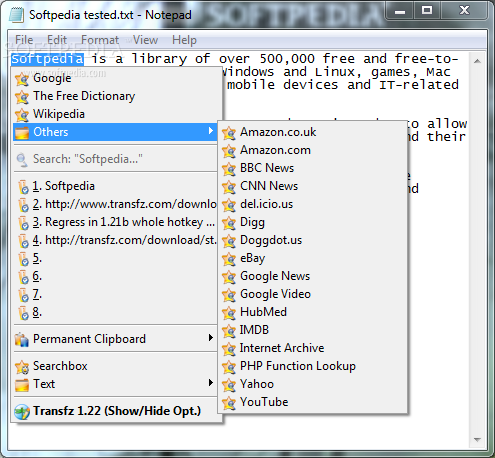The image size is (495, 458).
Task: Search with Google from the menu
Action: (x=117, y=78)
